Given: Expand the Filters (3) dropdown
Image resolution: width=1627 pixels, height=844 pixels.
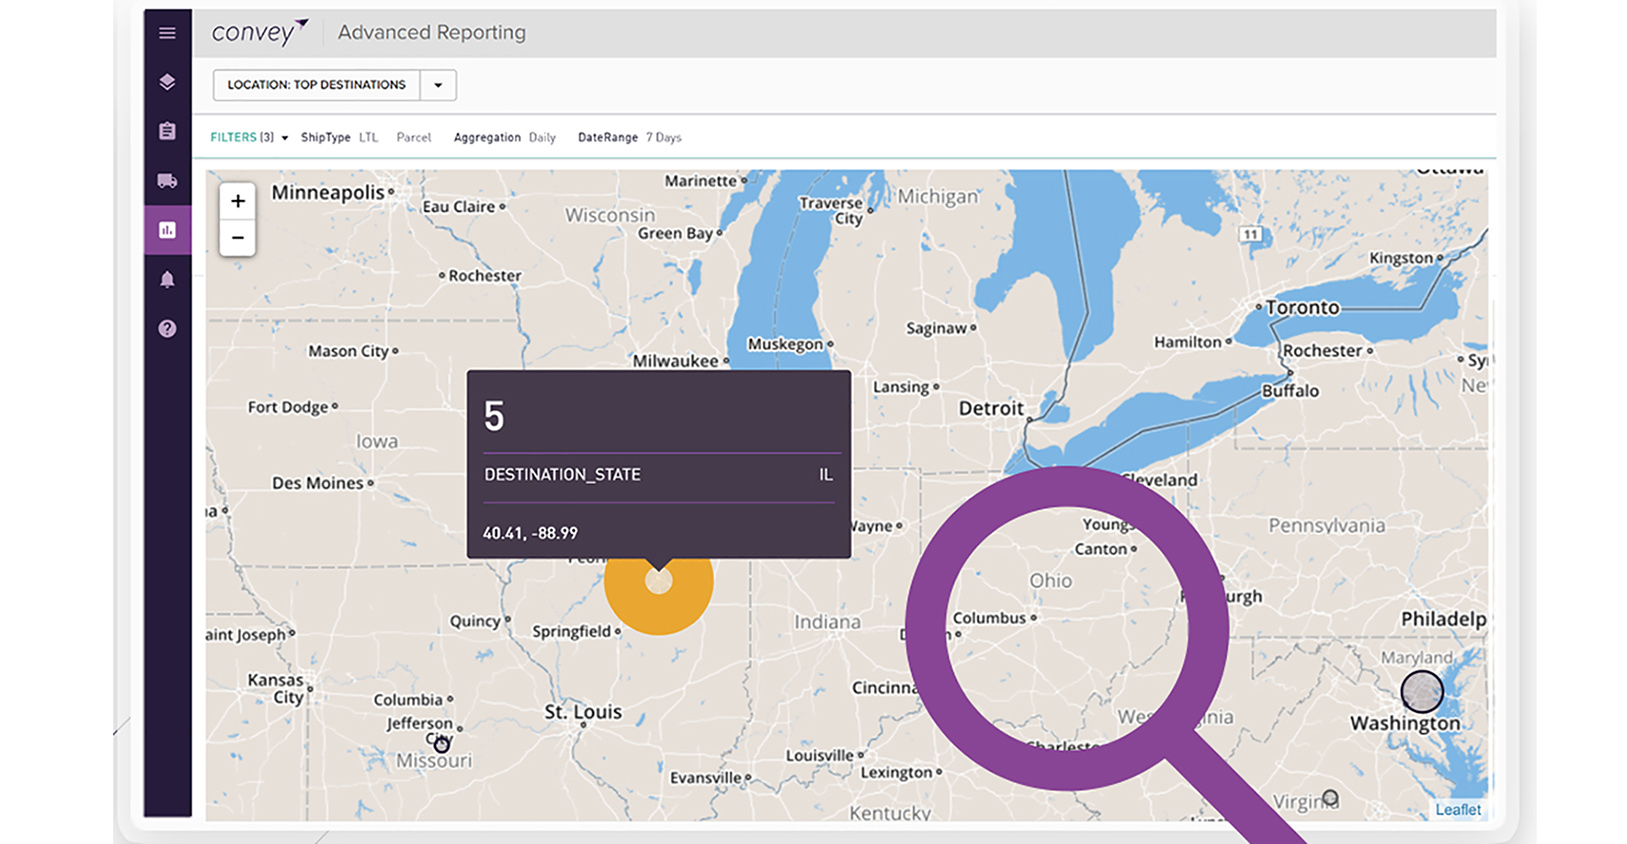Looking at the screenshot, I should (249, 138).
